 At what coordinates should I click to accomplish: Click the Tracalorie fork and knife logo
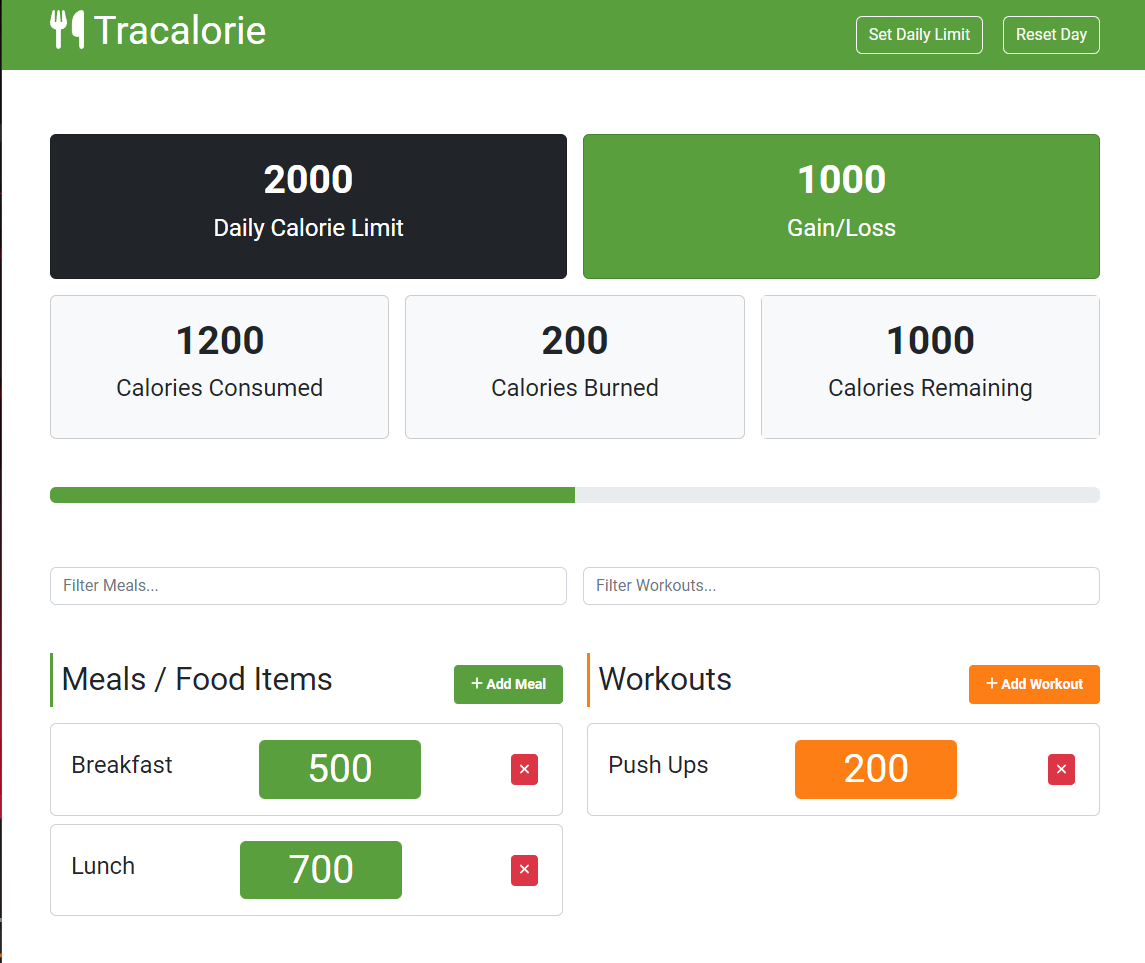point(67,30)
